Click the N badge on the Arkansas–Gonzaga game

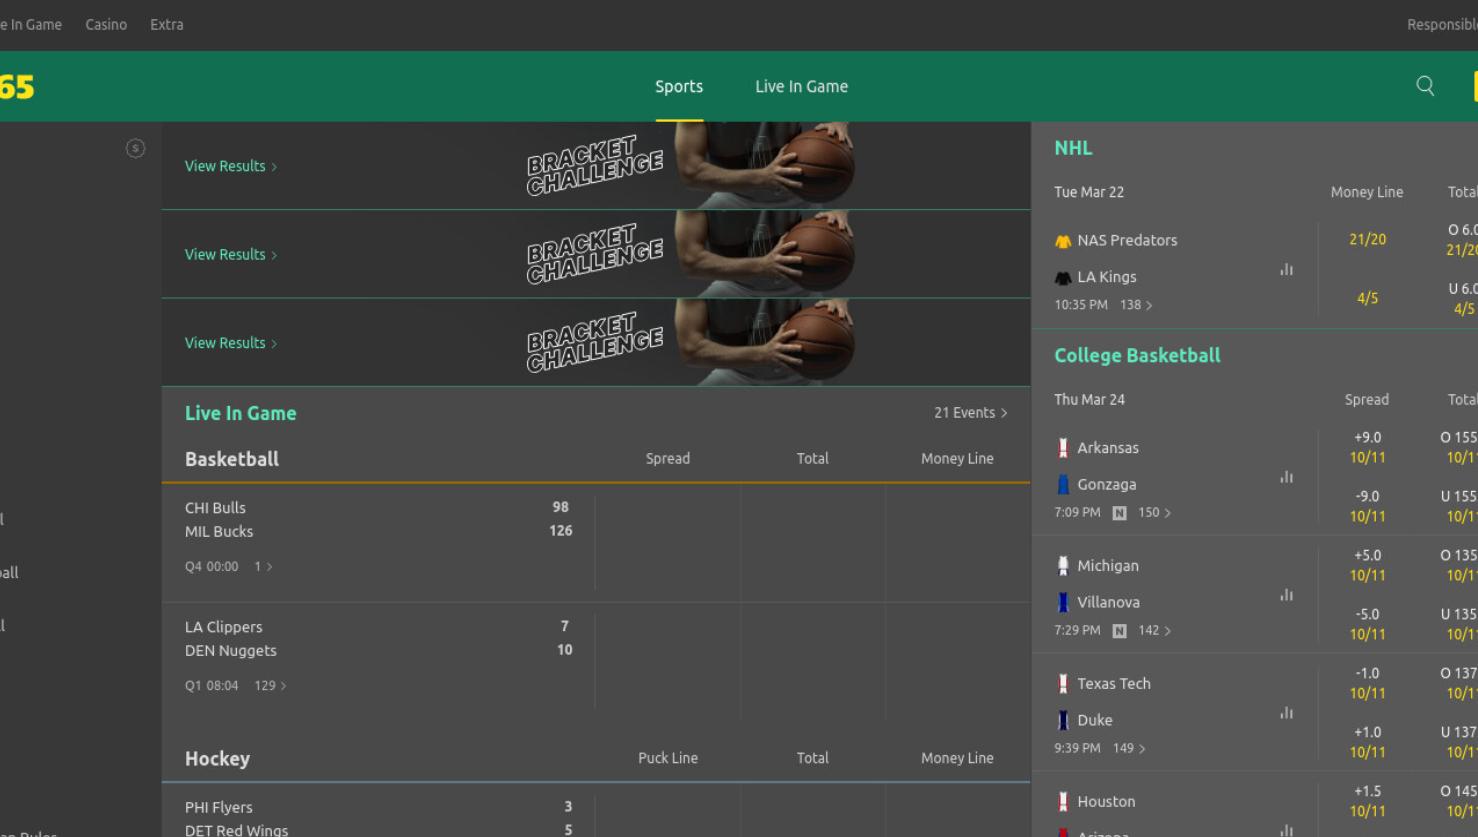(x=1119, y=513)
